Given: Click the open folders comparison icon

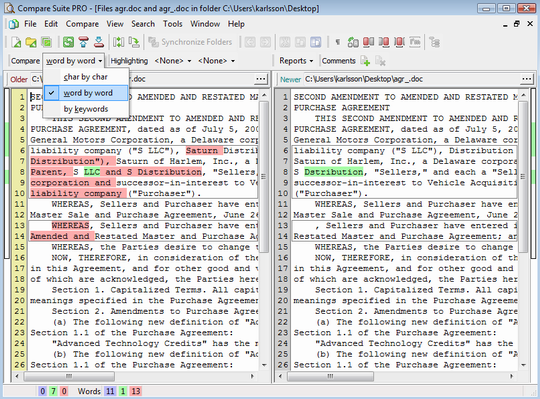Looking at the screenshot, I should [x=31, y=42].
